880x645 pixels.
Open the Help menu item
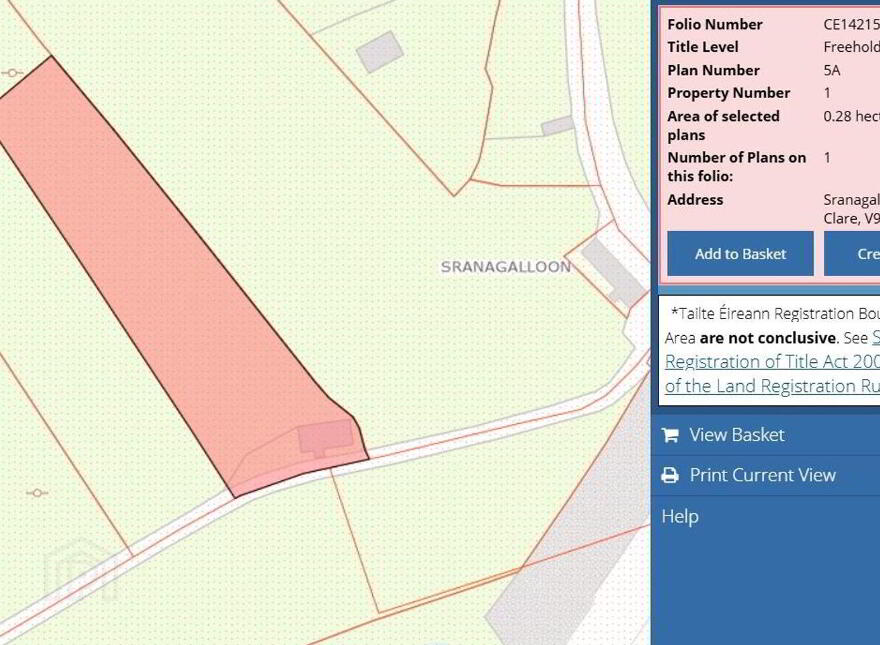(680, 516)
